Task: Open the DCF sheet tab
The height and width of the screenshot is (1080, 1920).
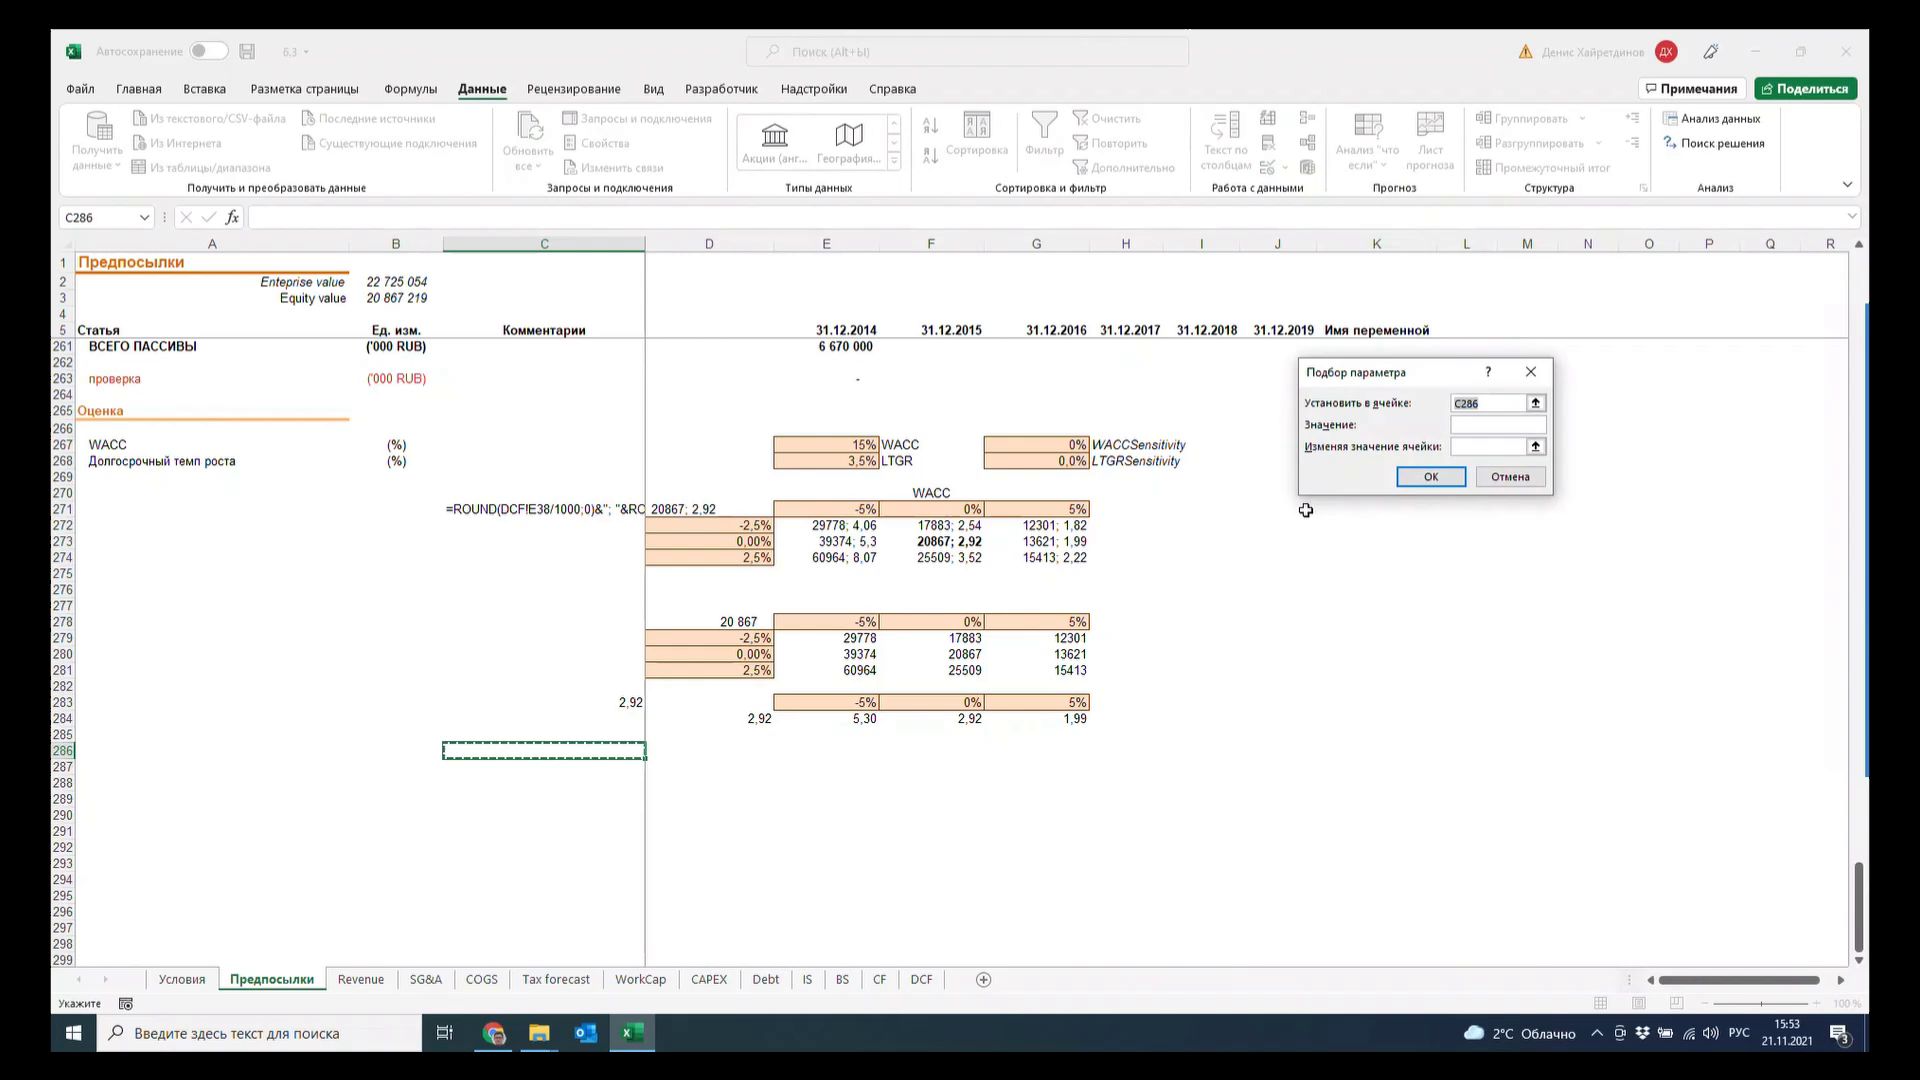Action: (921, 980)
